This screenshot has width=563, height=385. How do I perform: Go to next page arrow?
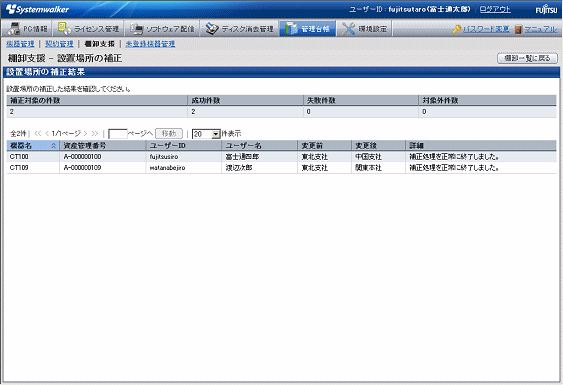click(85, 134)
